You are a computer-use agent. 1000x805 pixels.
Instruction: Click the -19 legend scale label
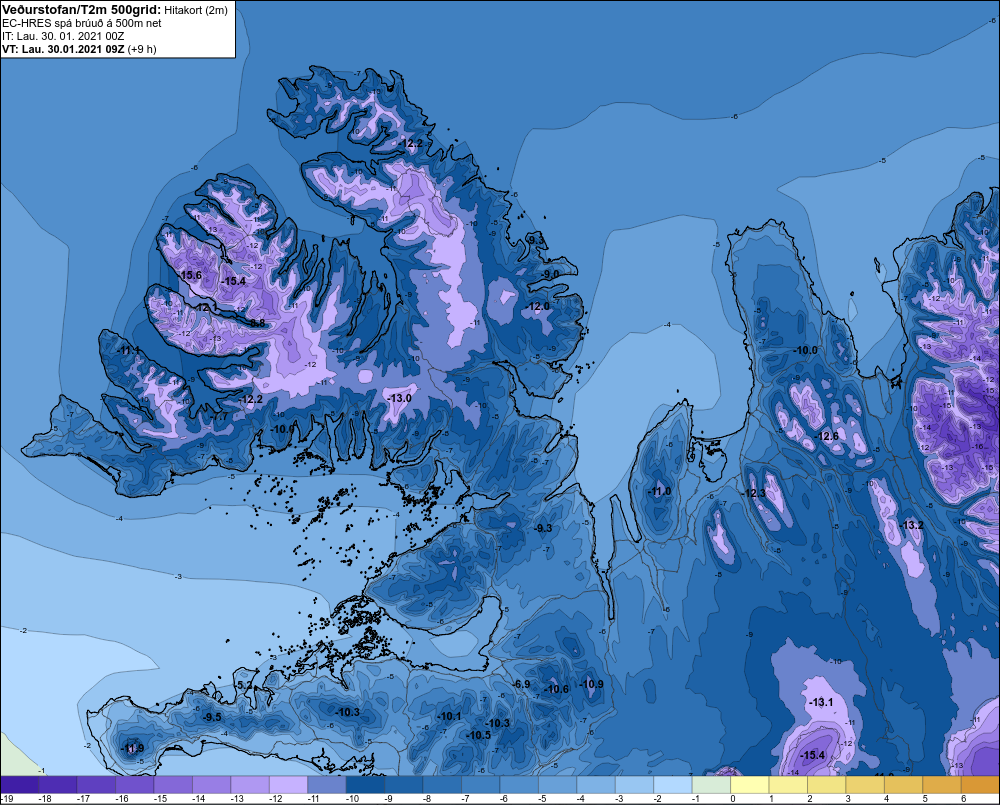[x=7, y=799]
